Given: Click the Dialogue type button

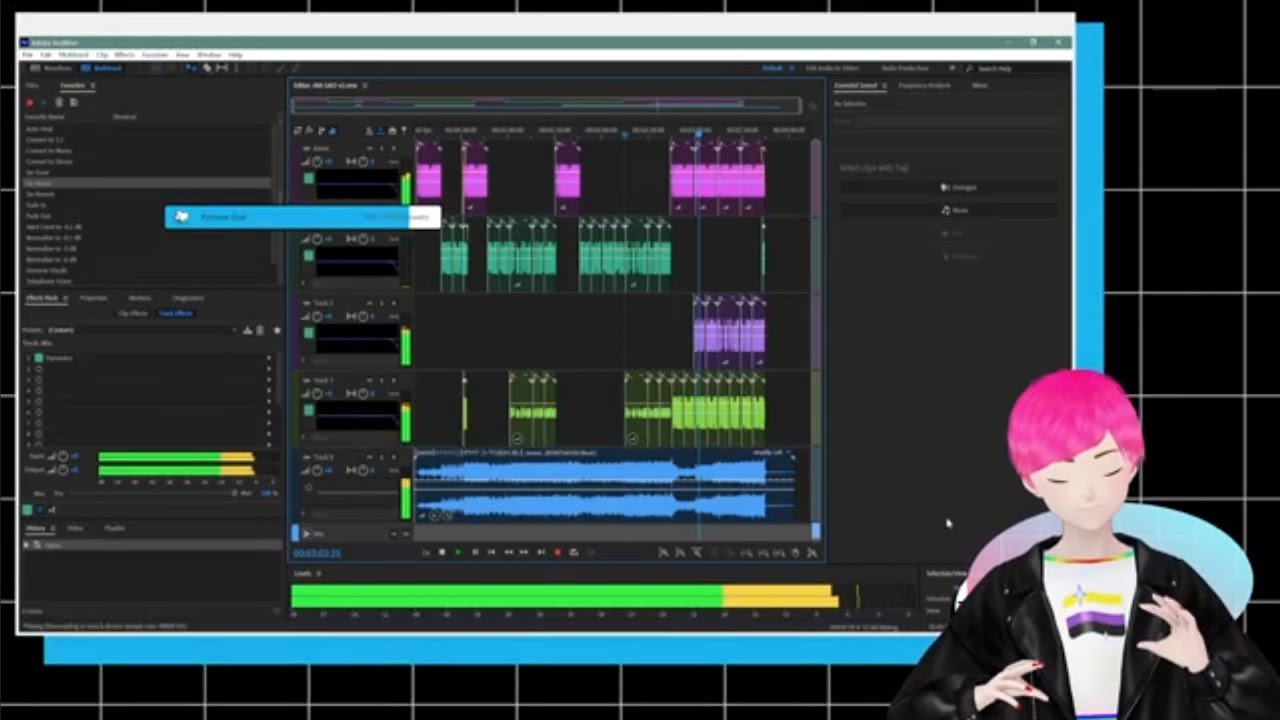Looking at the screenshot, I should [x=948, y=188].
